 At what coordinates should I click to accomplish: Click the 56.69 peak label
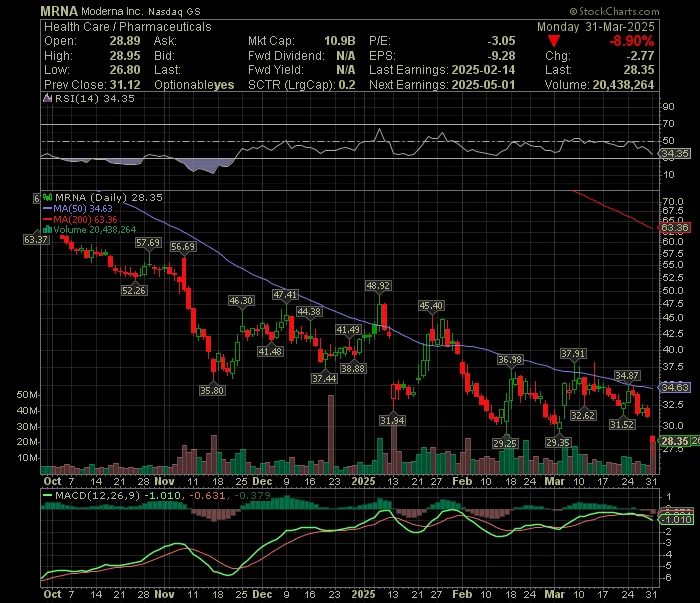pos(183,247)
